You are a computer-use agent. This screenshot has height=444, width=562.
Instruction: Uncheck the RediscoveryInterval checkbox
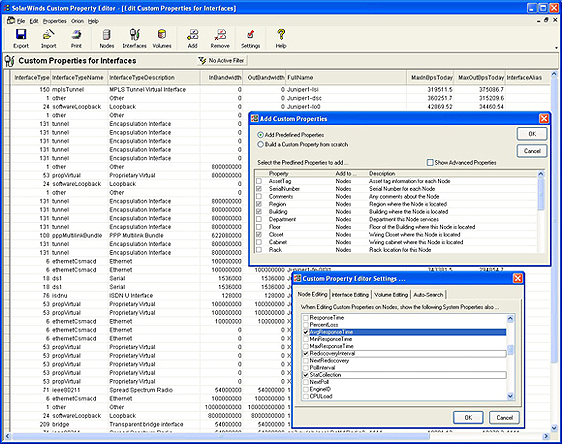(306, 354)
